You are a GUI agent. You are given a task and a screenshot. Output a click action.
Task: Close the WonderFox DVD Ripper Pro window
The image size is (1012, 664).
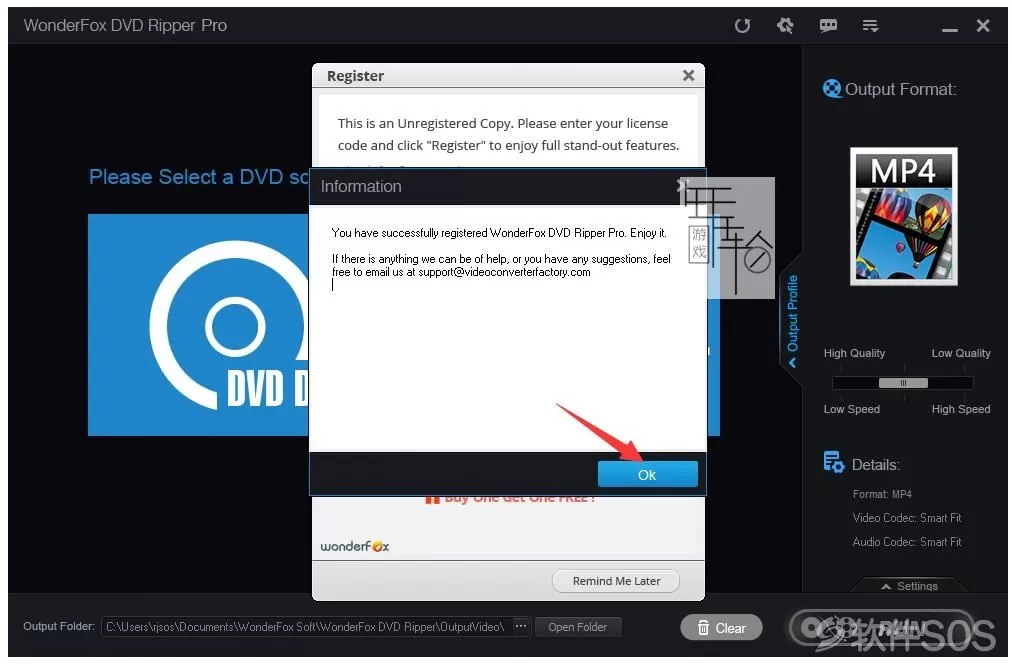[983, 26]
